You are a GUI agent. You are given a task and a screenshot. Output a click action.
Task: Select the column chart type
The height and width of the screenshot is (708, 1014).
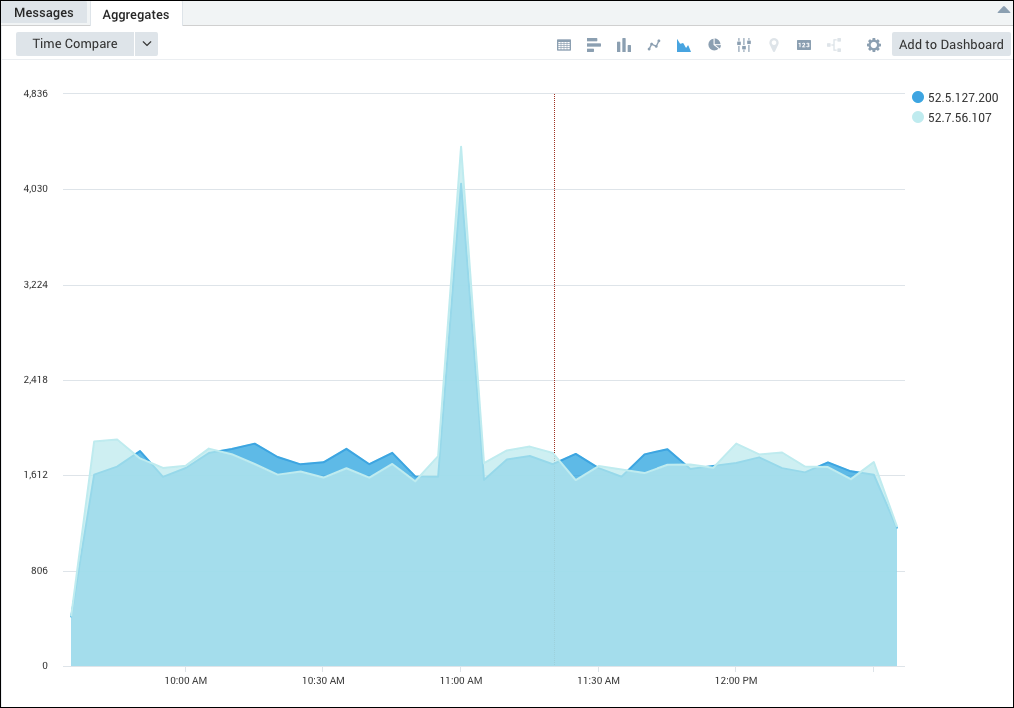(x=624, y=44)
